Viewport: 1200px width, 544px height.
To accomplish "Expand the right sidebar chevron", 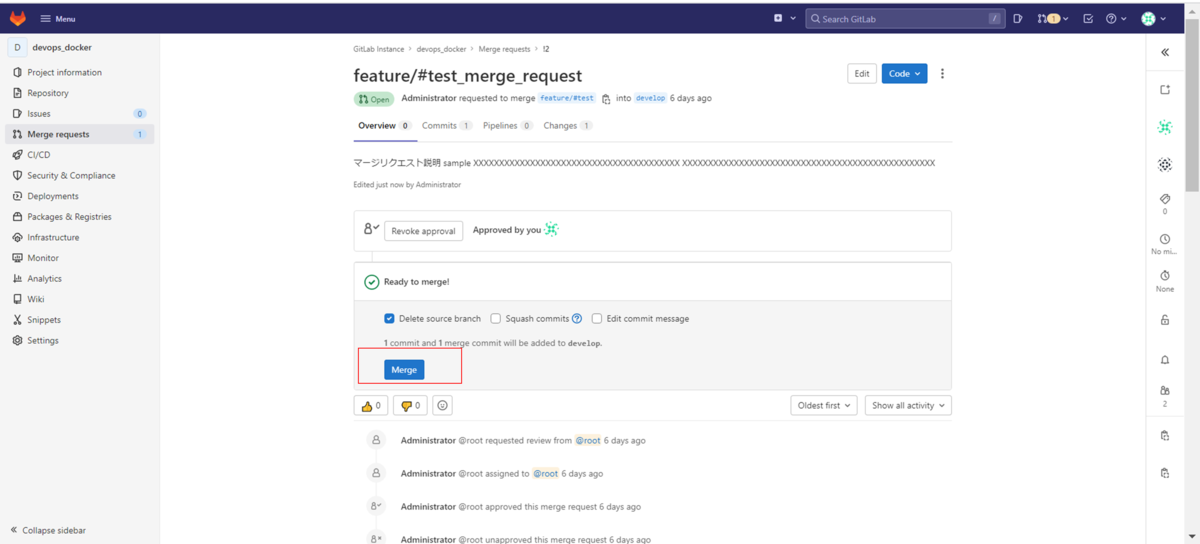I will [1165, 52].
